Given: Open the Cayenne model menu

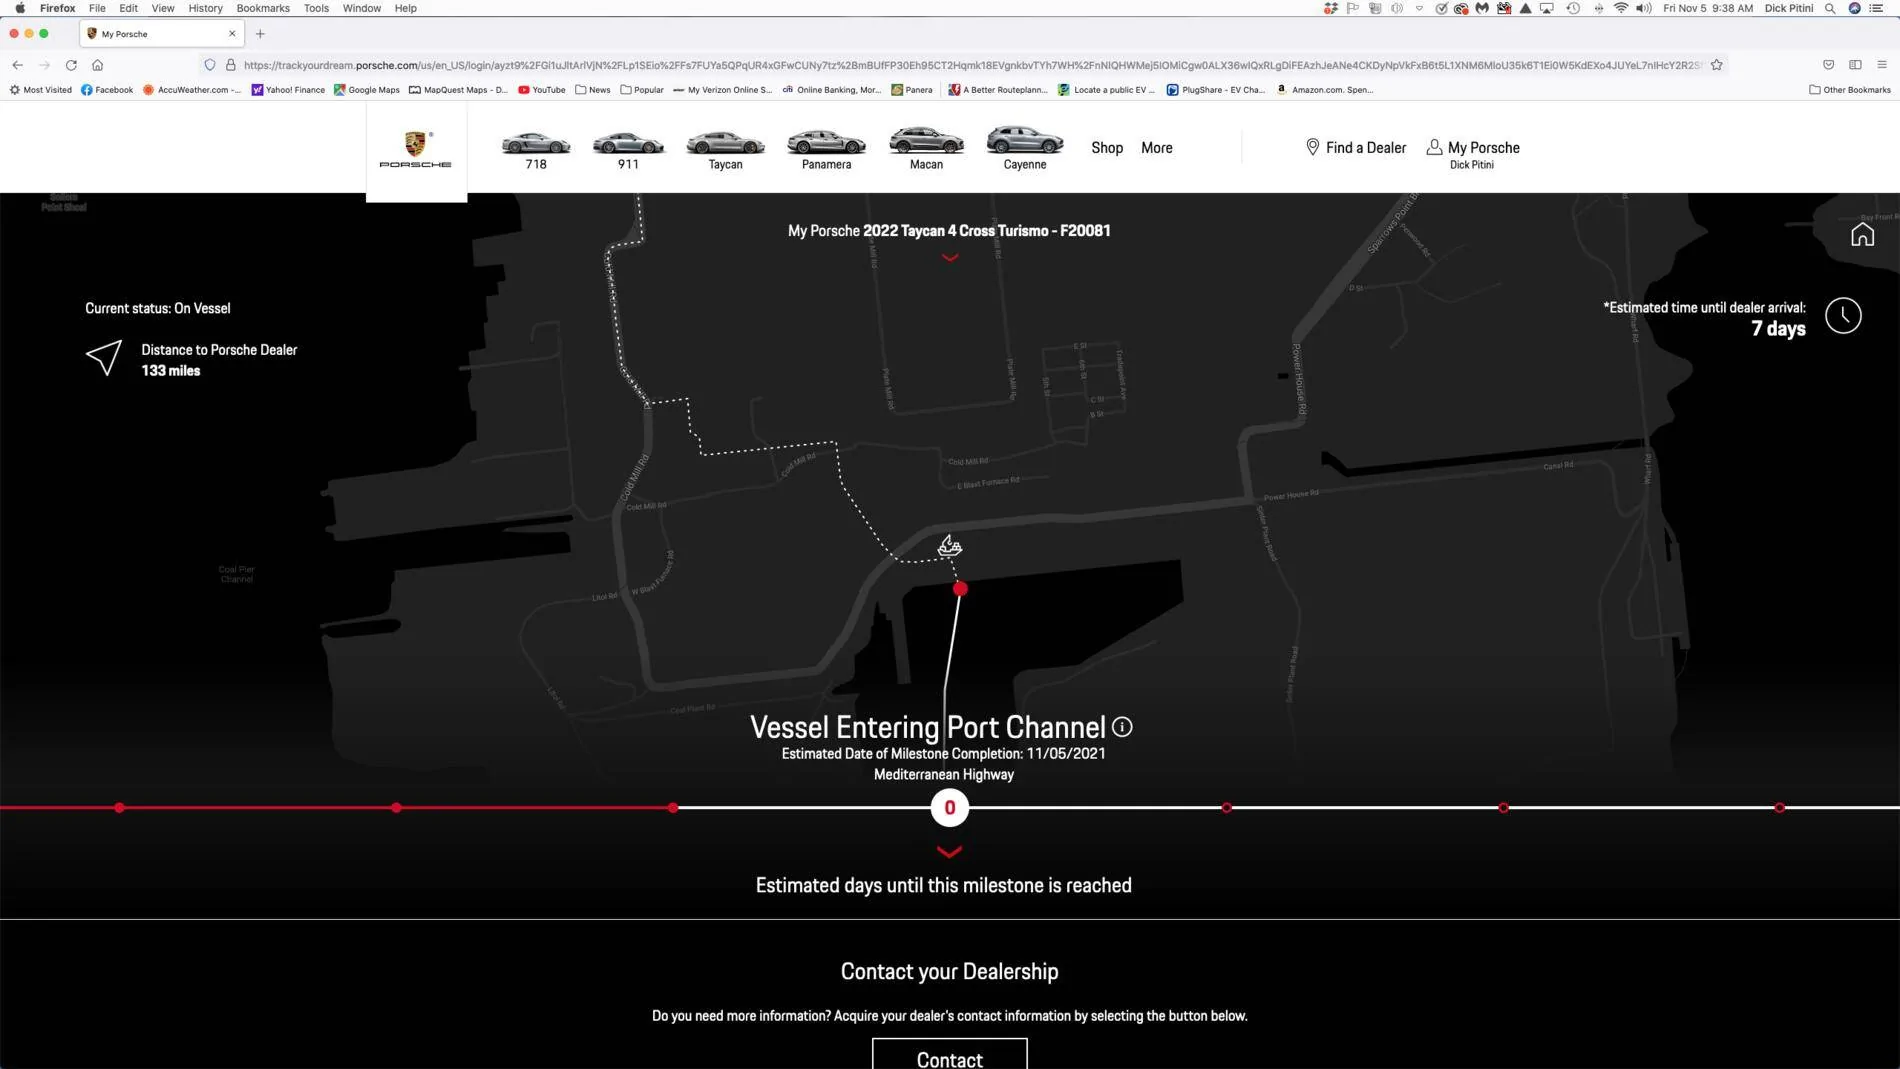Looking at the screenshot, I should click(x=1025, y=148).
